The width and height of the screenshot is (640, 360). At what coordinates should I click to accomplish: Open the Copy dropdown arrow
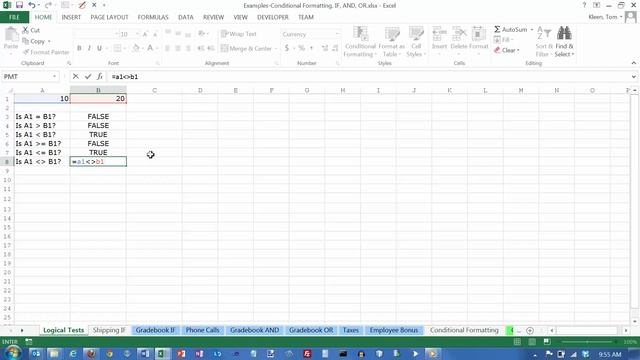tap(49, 41)
